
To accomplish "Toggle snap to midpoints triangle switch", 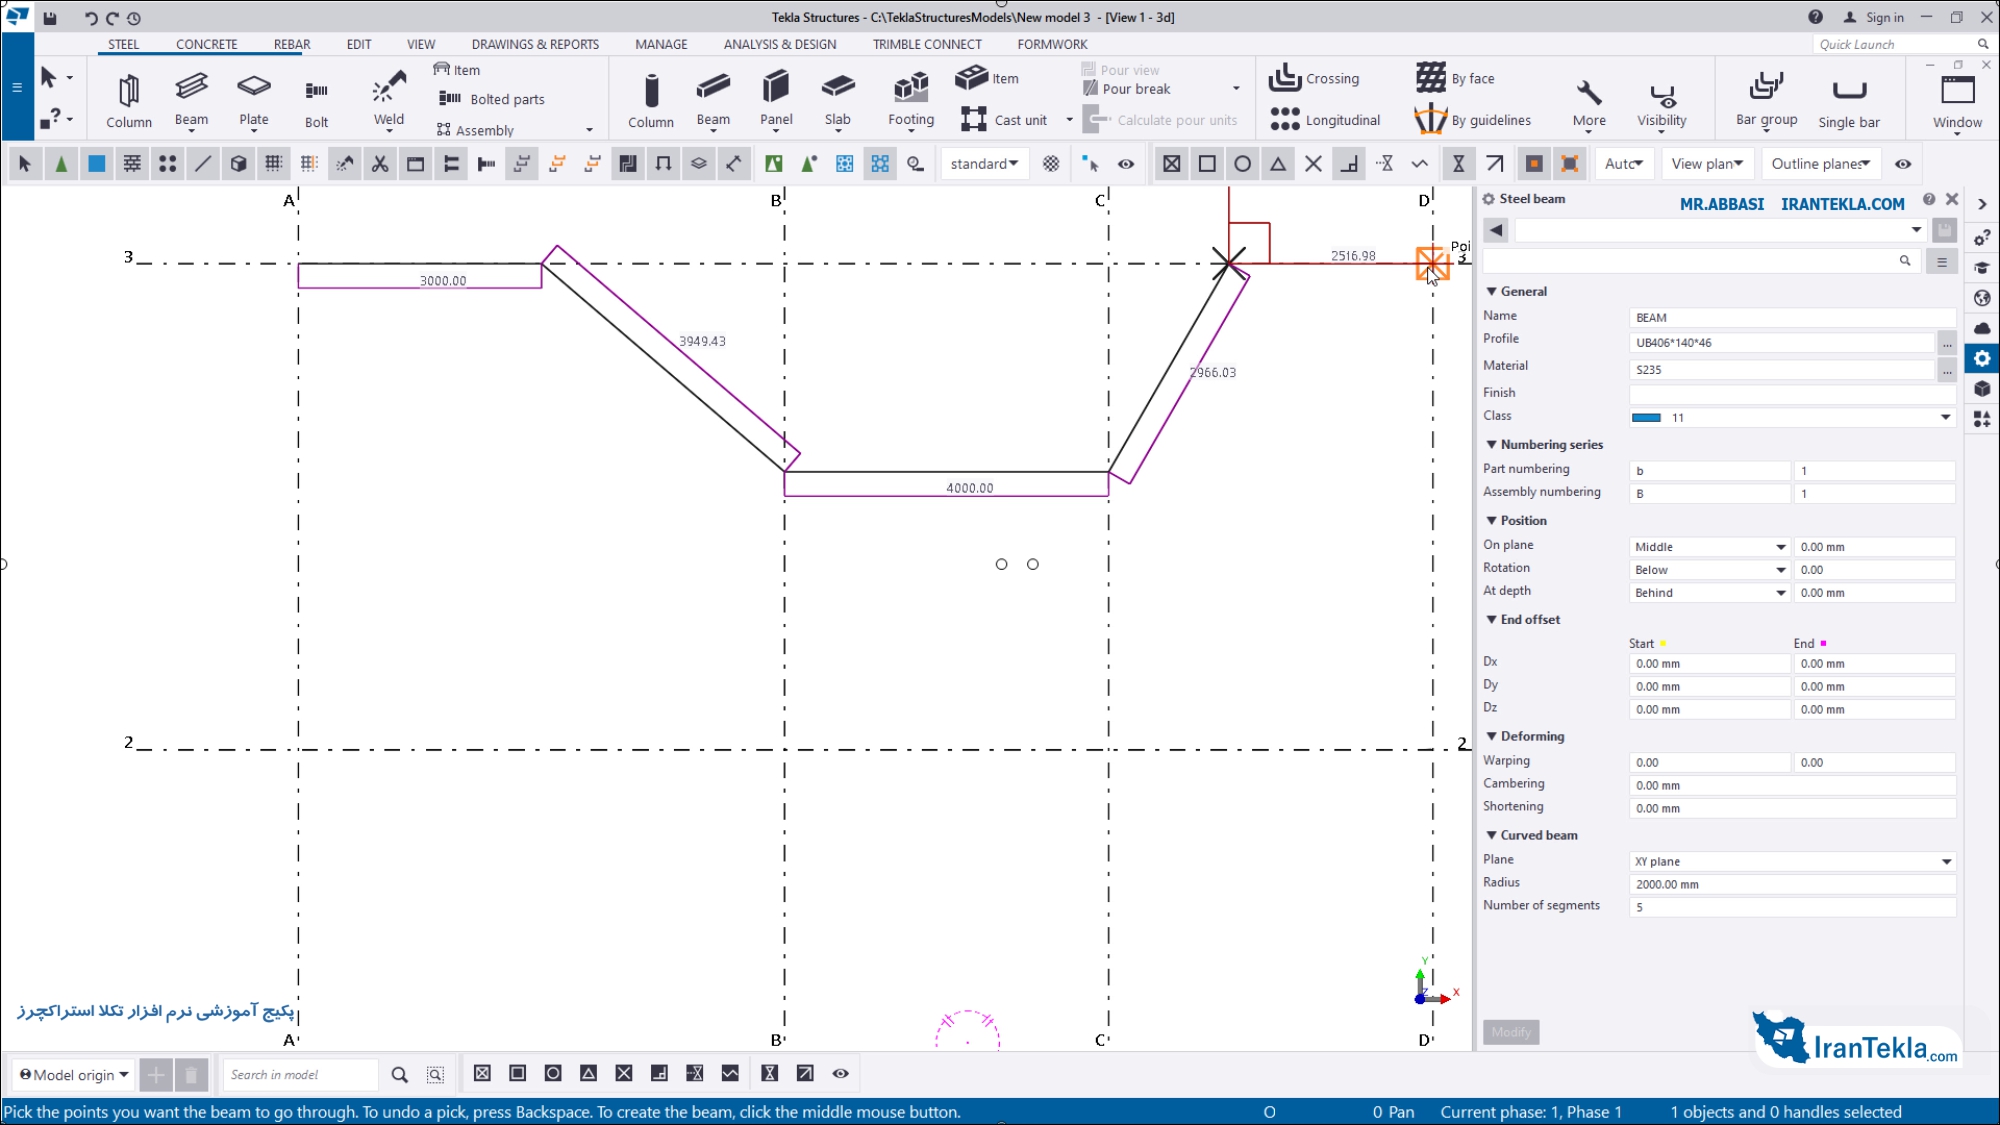I will [1278, 164].
